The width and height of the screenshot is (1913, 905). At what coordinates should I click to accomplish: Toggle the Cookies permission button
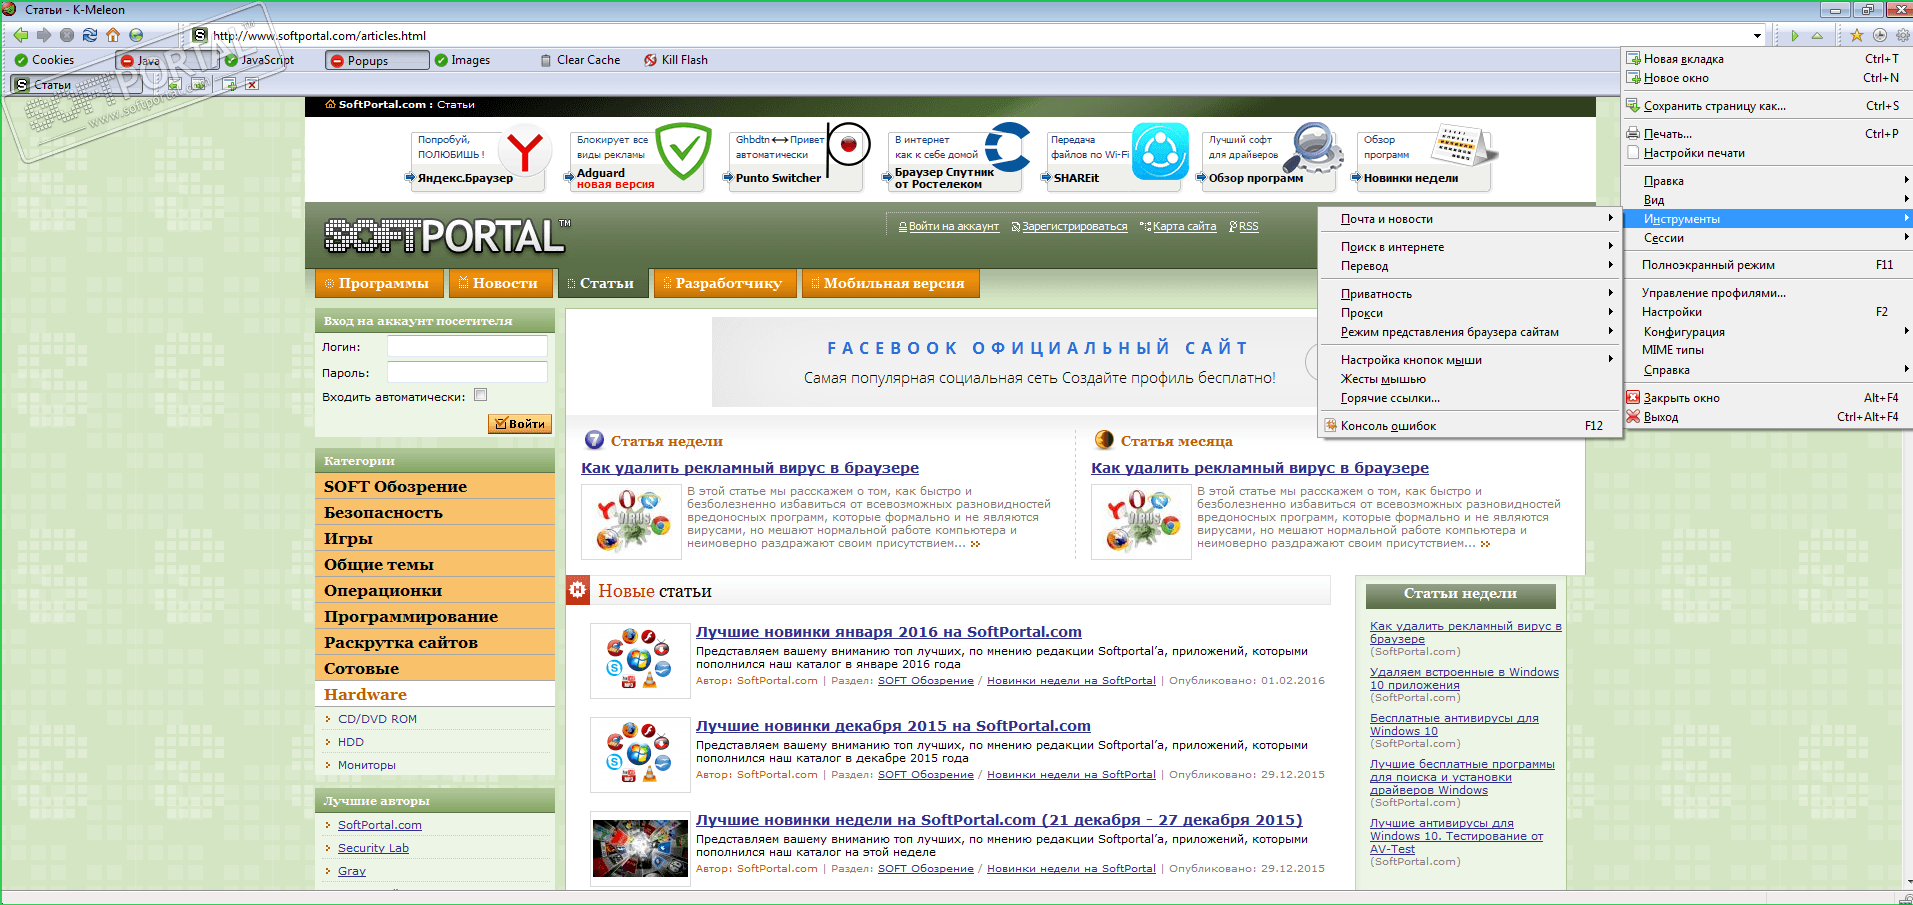(44, 60)
